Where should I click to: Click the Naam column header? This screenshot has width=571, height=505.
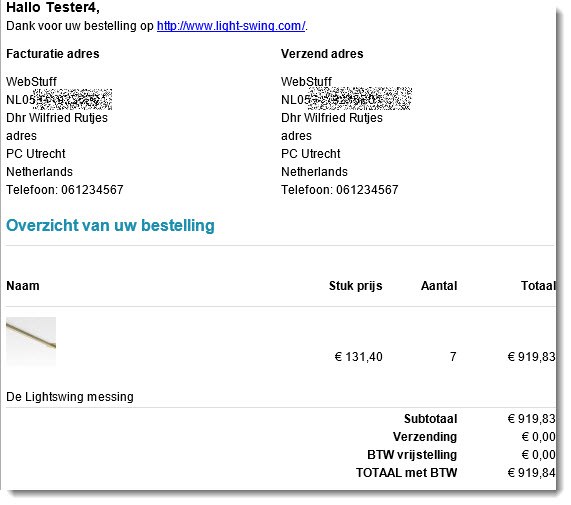(23, 286)
